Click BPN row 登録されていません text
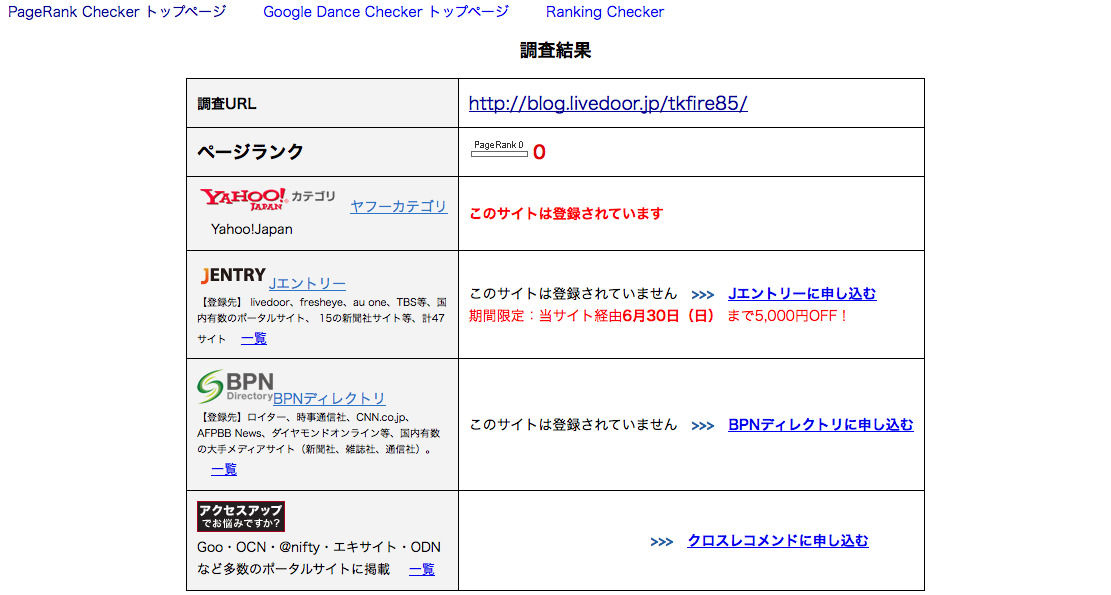This screenshot has width=1111, height=595. (x=573, y=425)
